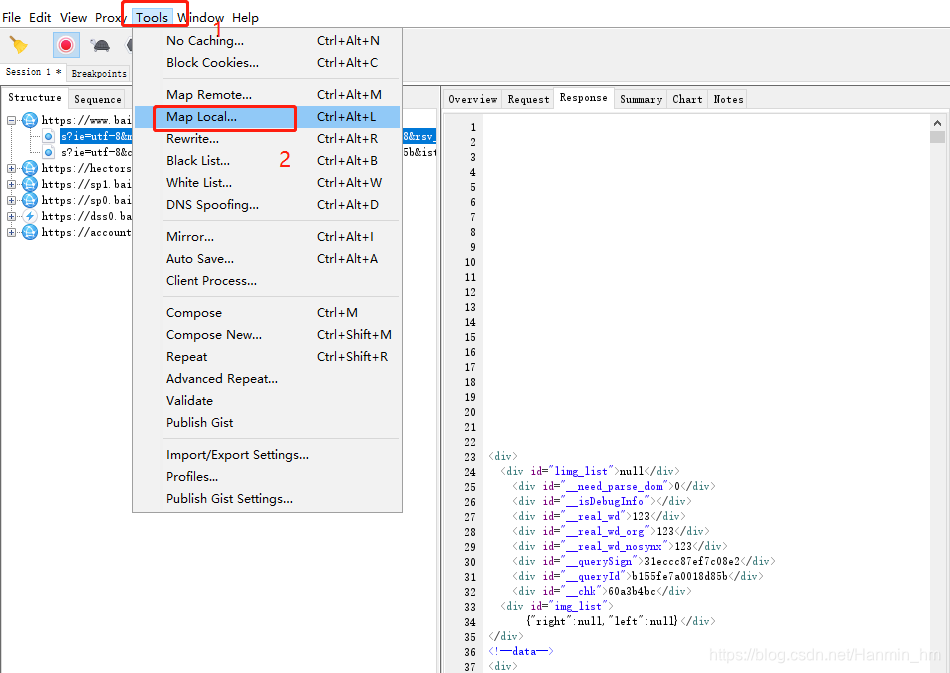Screen dimensions: 950x673
Task: Open Import/Export Settings...
Action: tap(267, 455)
